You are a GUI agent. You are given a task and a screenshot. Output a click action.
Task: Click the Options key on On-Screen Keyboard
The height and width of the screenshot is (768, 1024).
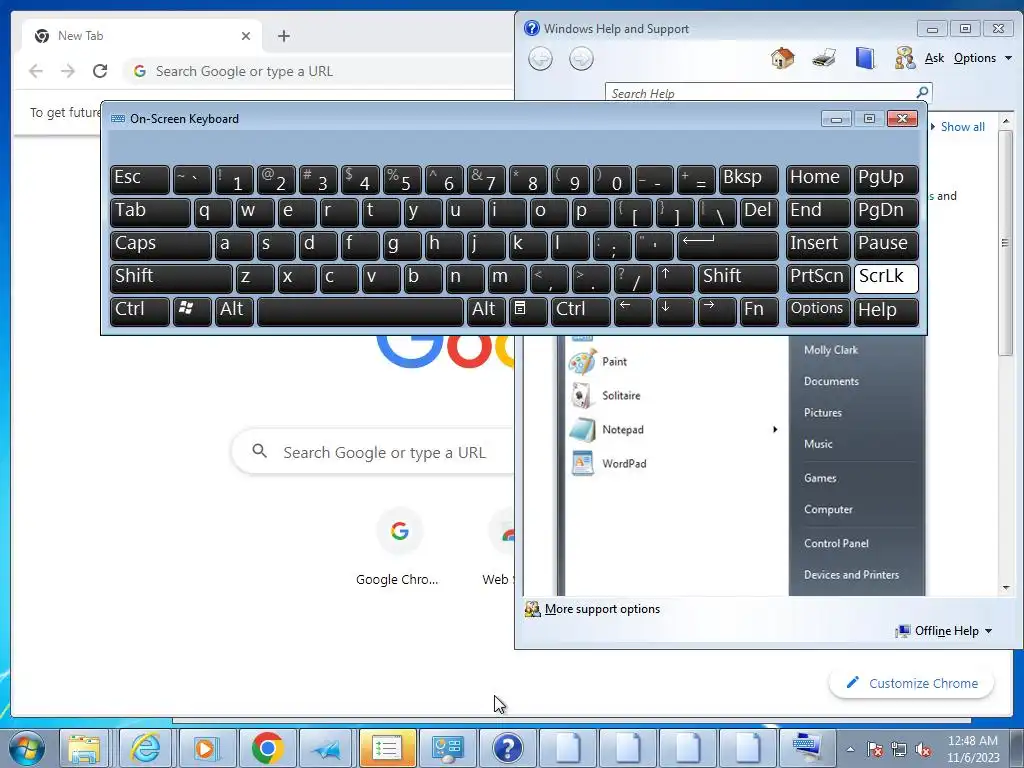(x=817, y=310)
